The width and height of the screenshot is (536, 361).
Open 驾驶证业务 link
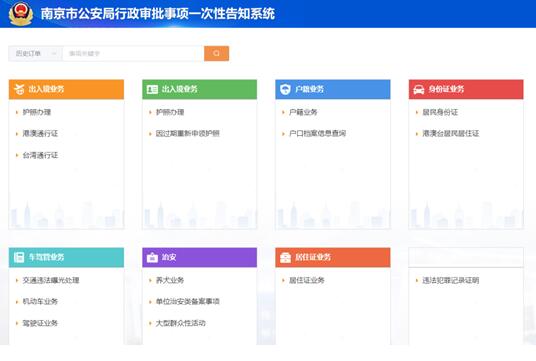[x=40, y=323]
